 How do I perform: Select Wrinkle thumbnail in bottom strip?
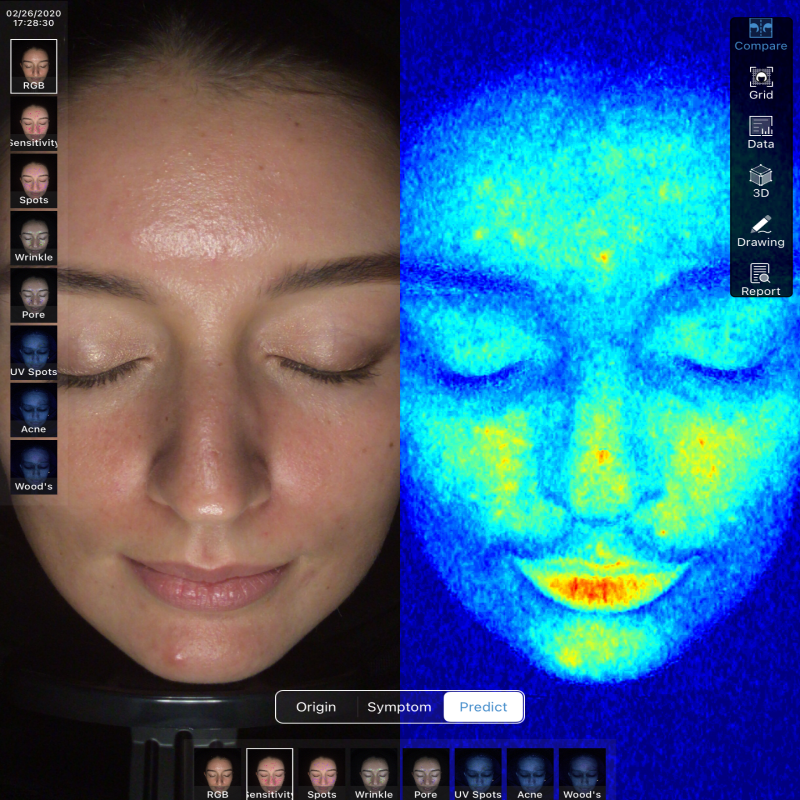(x=374, y=774)
